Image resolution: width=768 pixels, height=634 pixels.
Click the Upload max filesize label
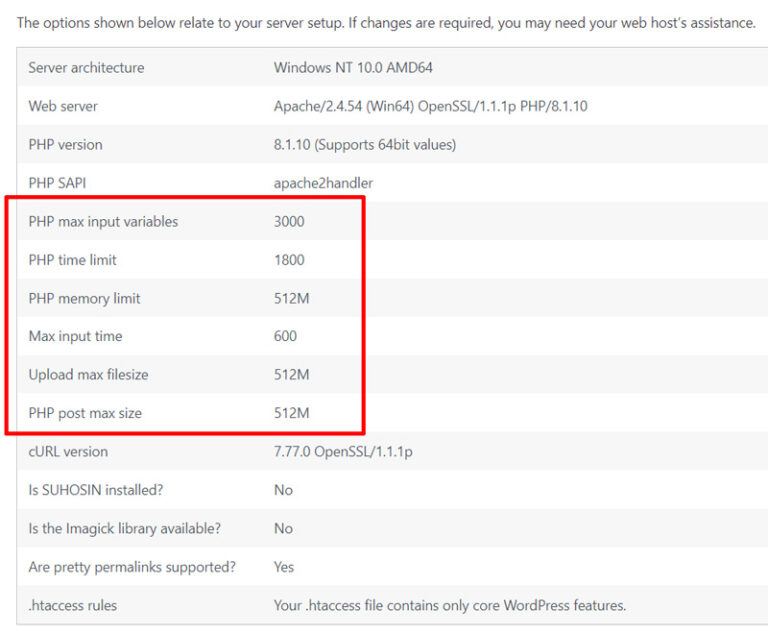[88, 375]
